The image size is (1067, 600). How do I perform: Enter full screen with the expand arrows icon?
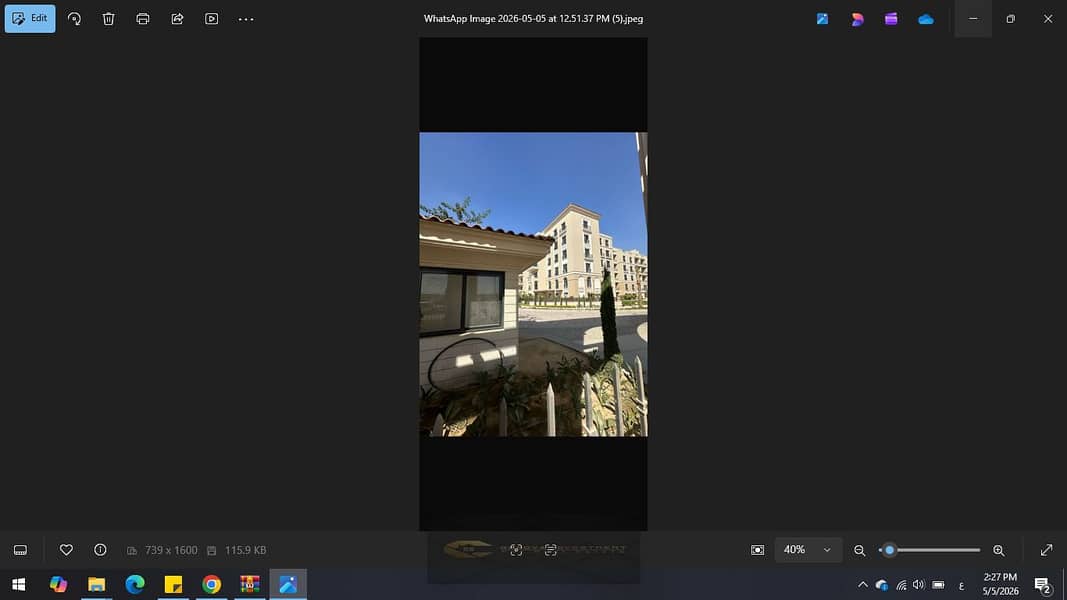(x=1047, y=550)
